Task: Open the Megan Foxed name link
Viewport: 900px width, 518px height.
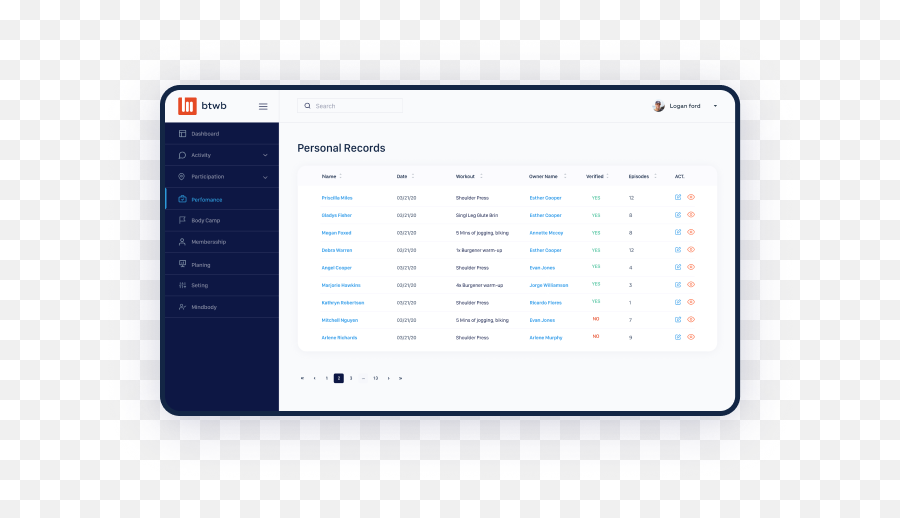Action: click(x=336, y=233)
